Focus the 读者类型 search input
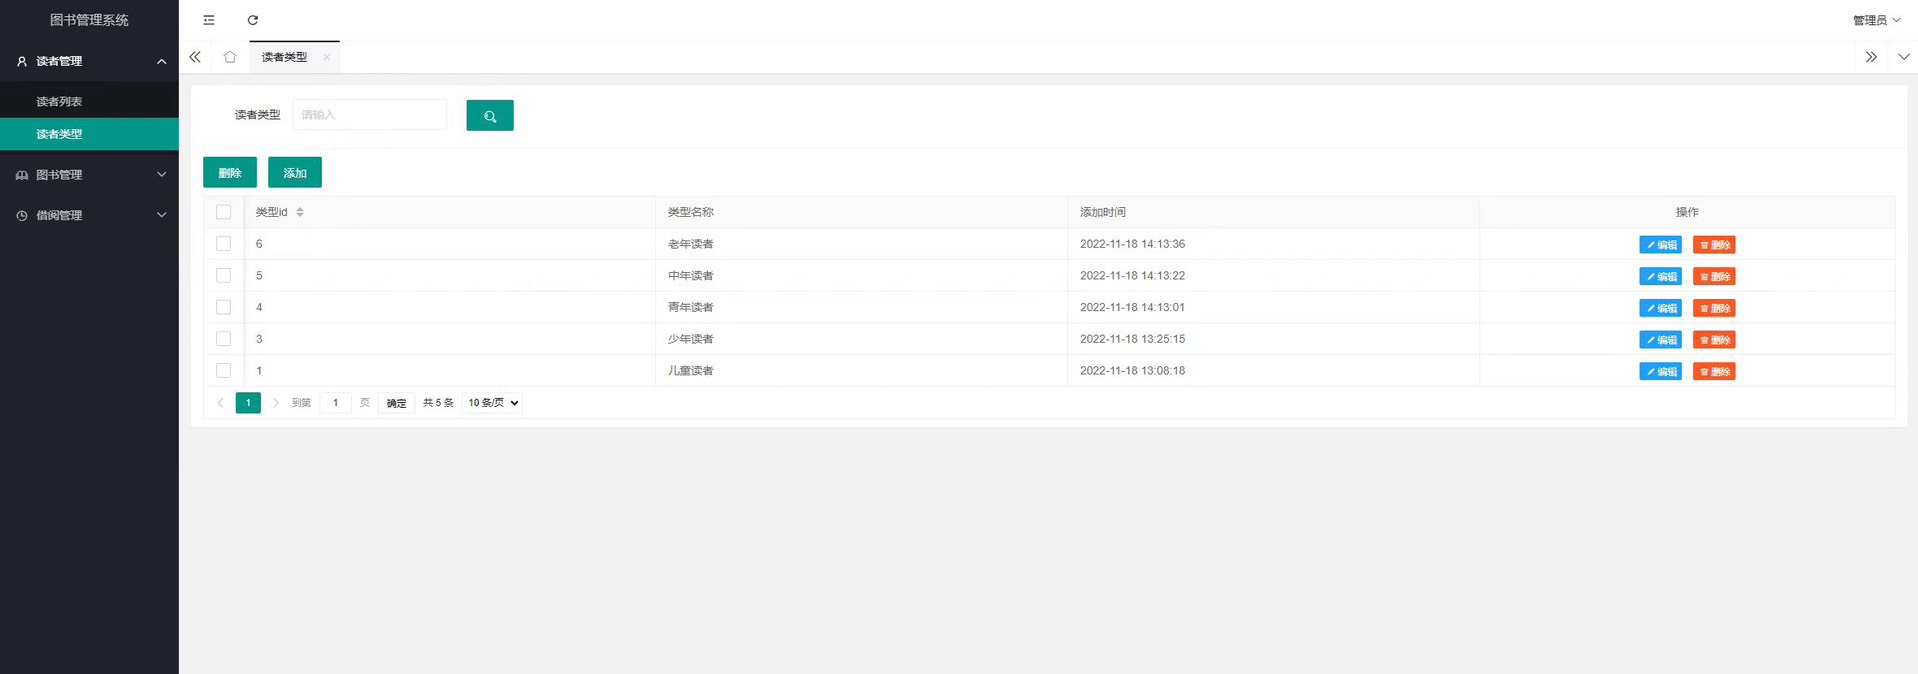This screenshot has width=1918, height=674. pyautogui.click(x=370, y=115)
